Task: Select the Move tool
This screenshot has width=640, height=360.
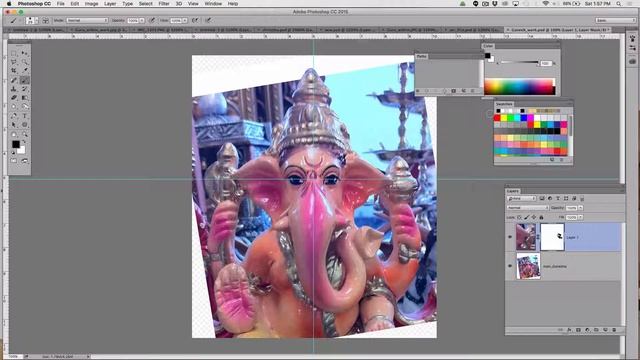Action: (x=24, y=53)
